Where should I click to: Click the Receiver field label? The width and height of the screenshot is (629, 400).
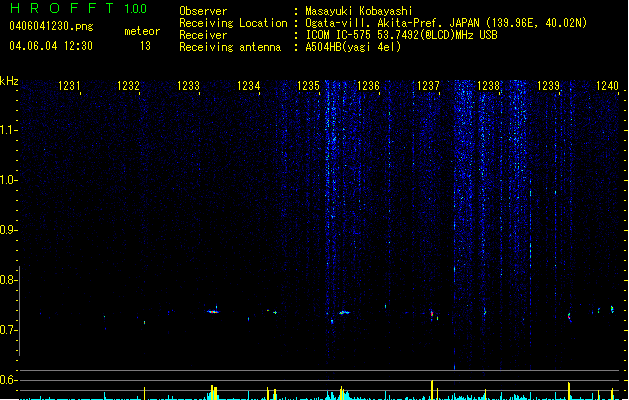[203, 35]
